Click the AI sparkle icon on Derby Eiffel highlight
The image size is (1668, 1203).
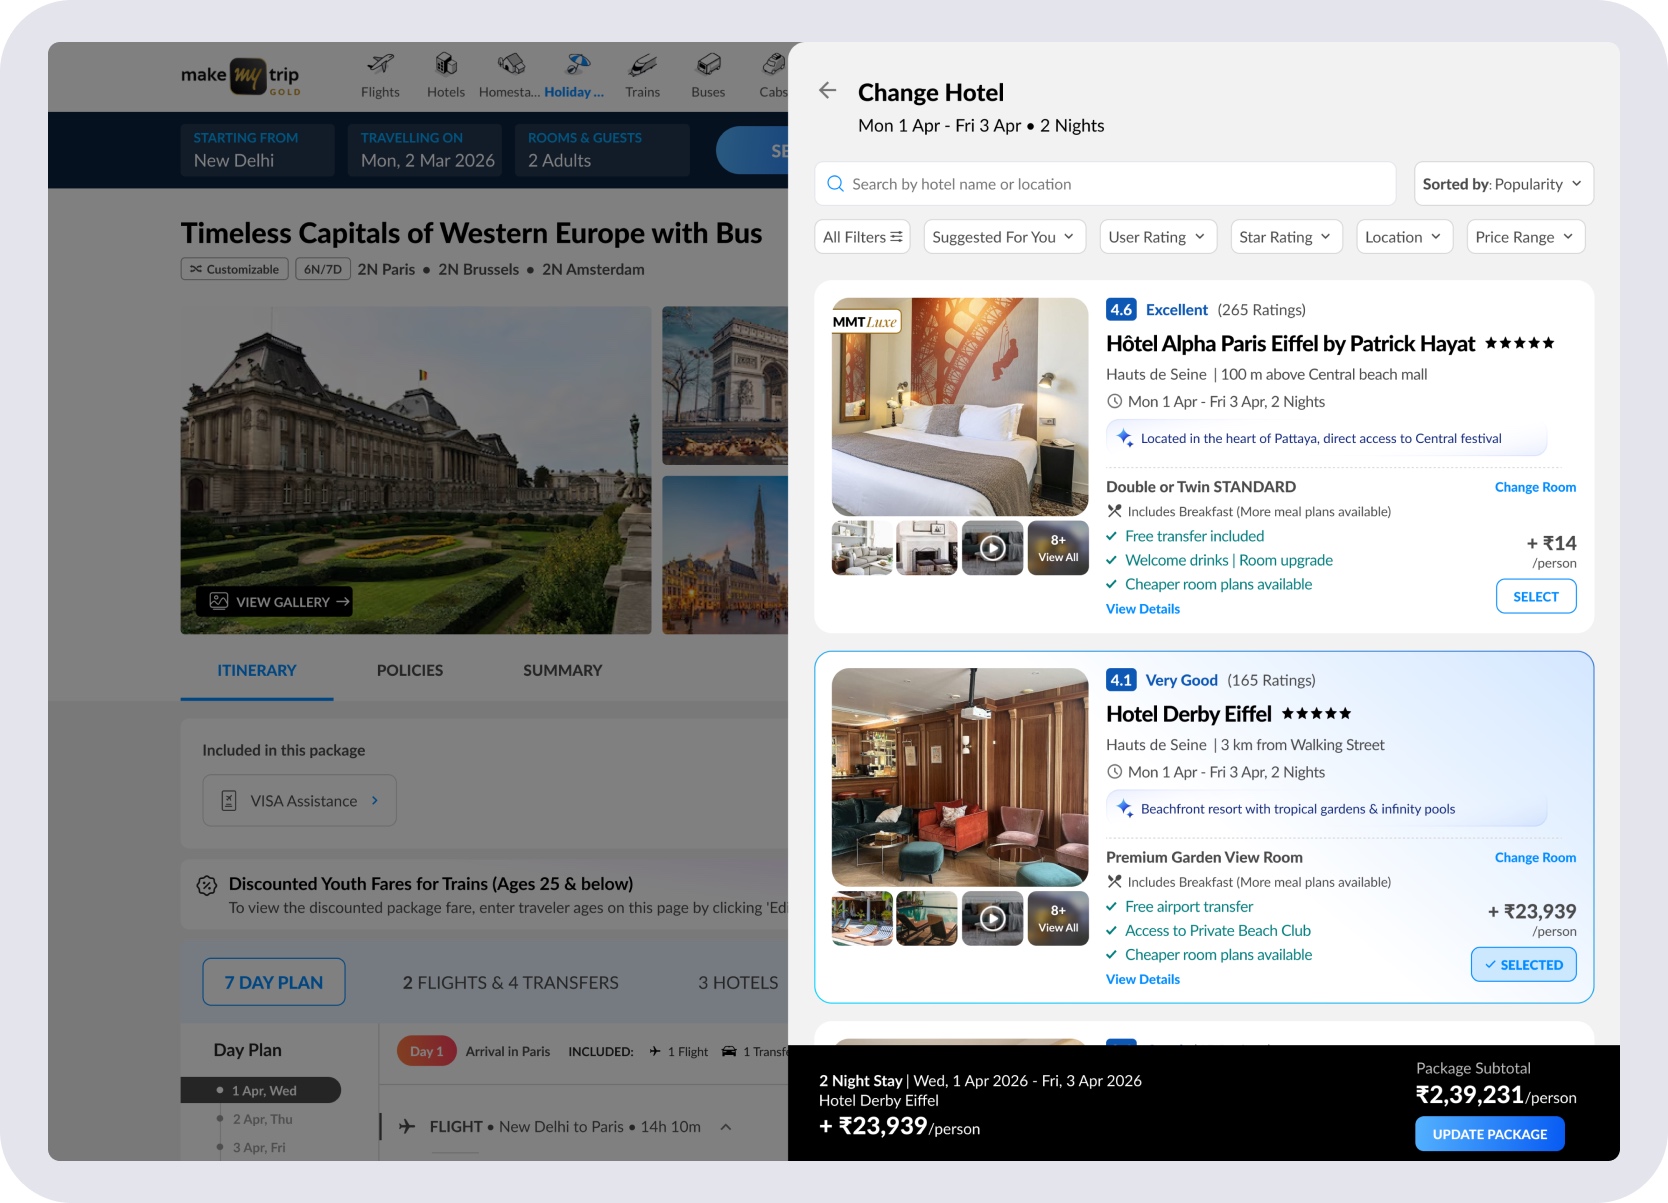pyautogui.click(x=1125, y=808)
